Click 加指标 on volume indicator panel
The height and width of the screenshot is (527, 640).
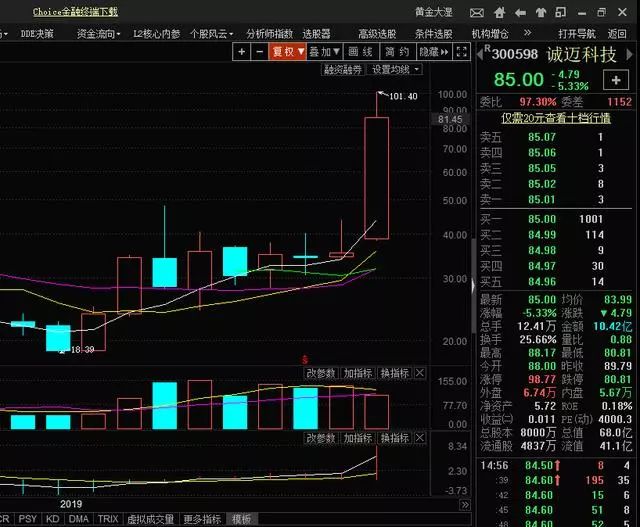[x=358, y=373]
